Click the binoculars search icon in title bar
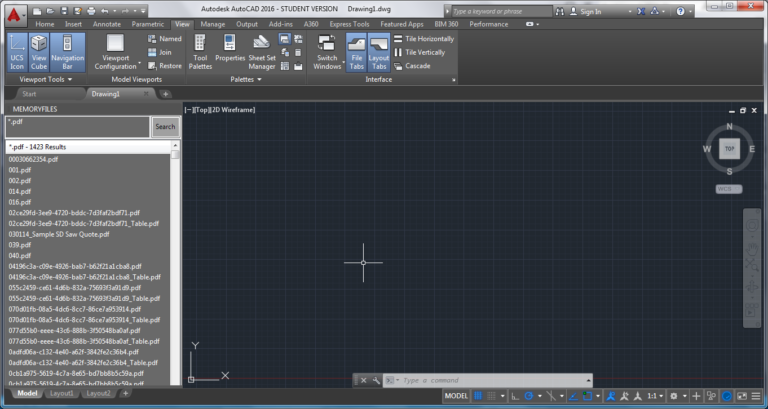This screenshot has height=409, width=768. (559, 11)
